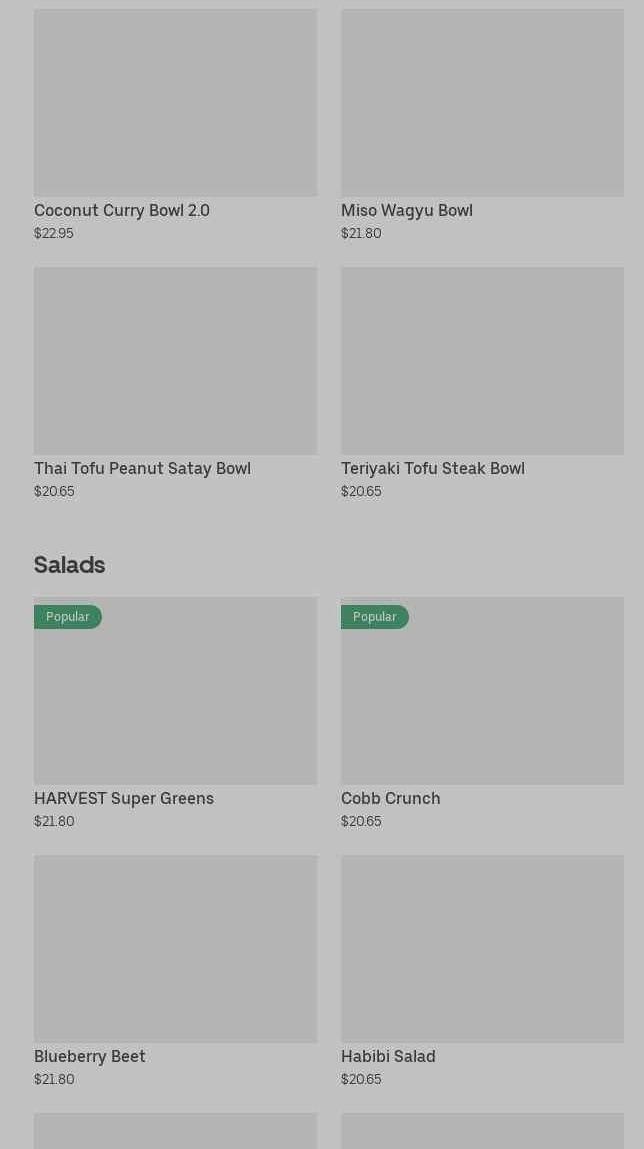Click the Salads section heading
This screenshot has width=644, height=1149.
pyautogui.click(x=70, y=565)
